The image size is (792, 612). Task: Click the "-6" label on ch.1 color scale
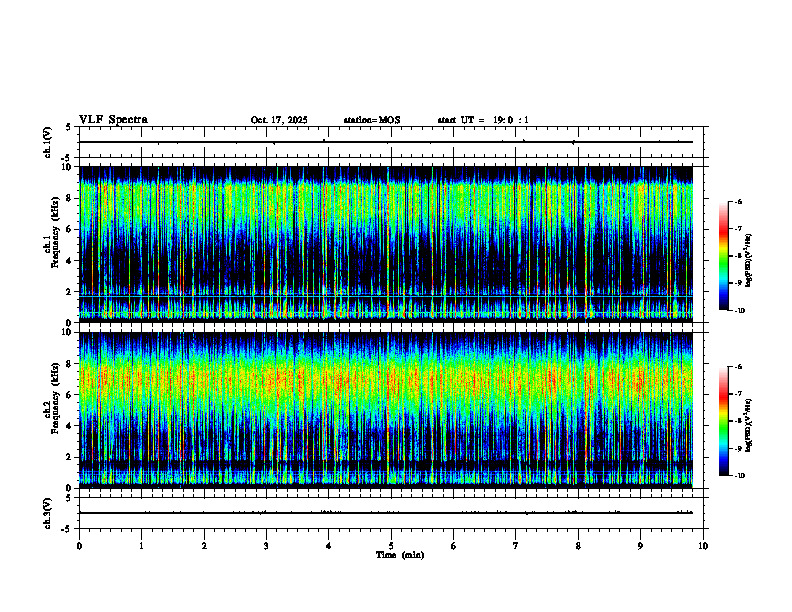[738, 201]
